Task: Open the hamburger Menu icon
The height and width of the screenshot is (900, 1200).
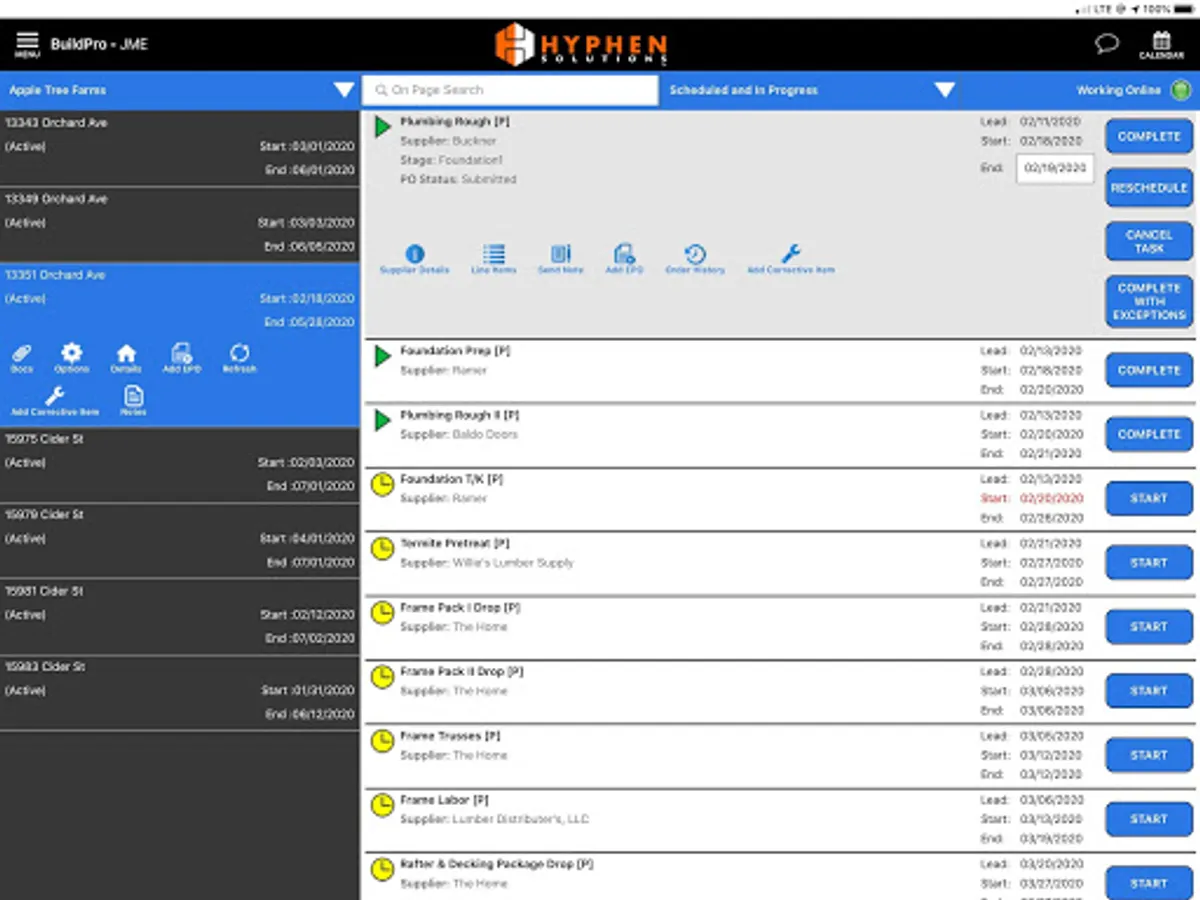Action: coord(27,44)
